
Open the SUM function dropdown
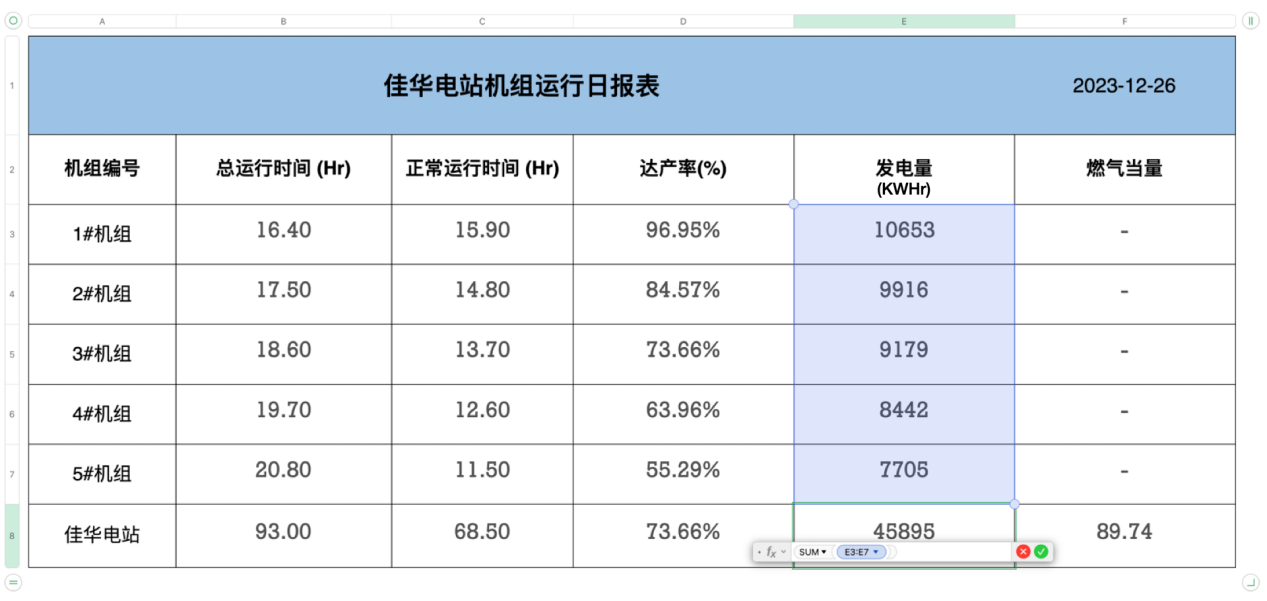(x=813, y=552)
